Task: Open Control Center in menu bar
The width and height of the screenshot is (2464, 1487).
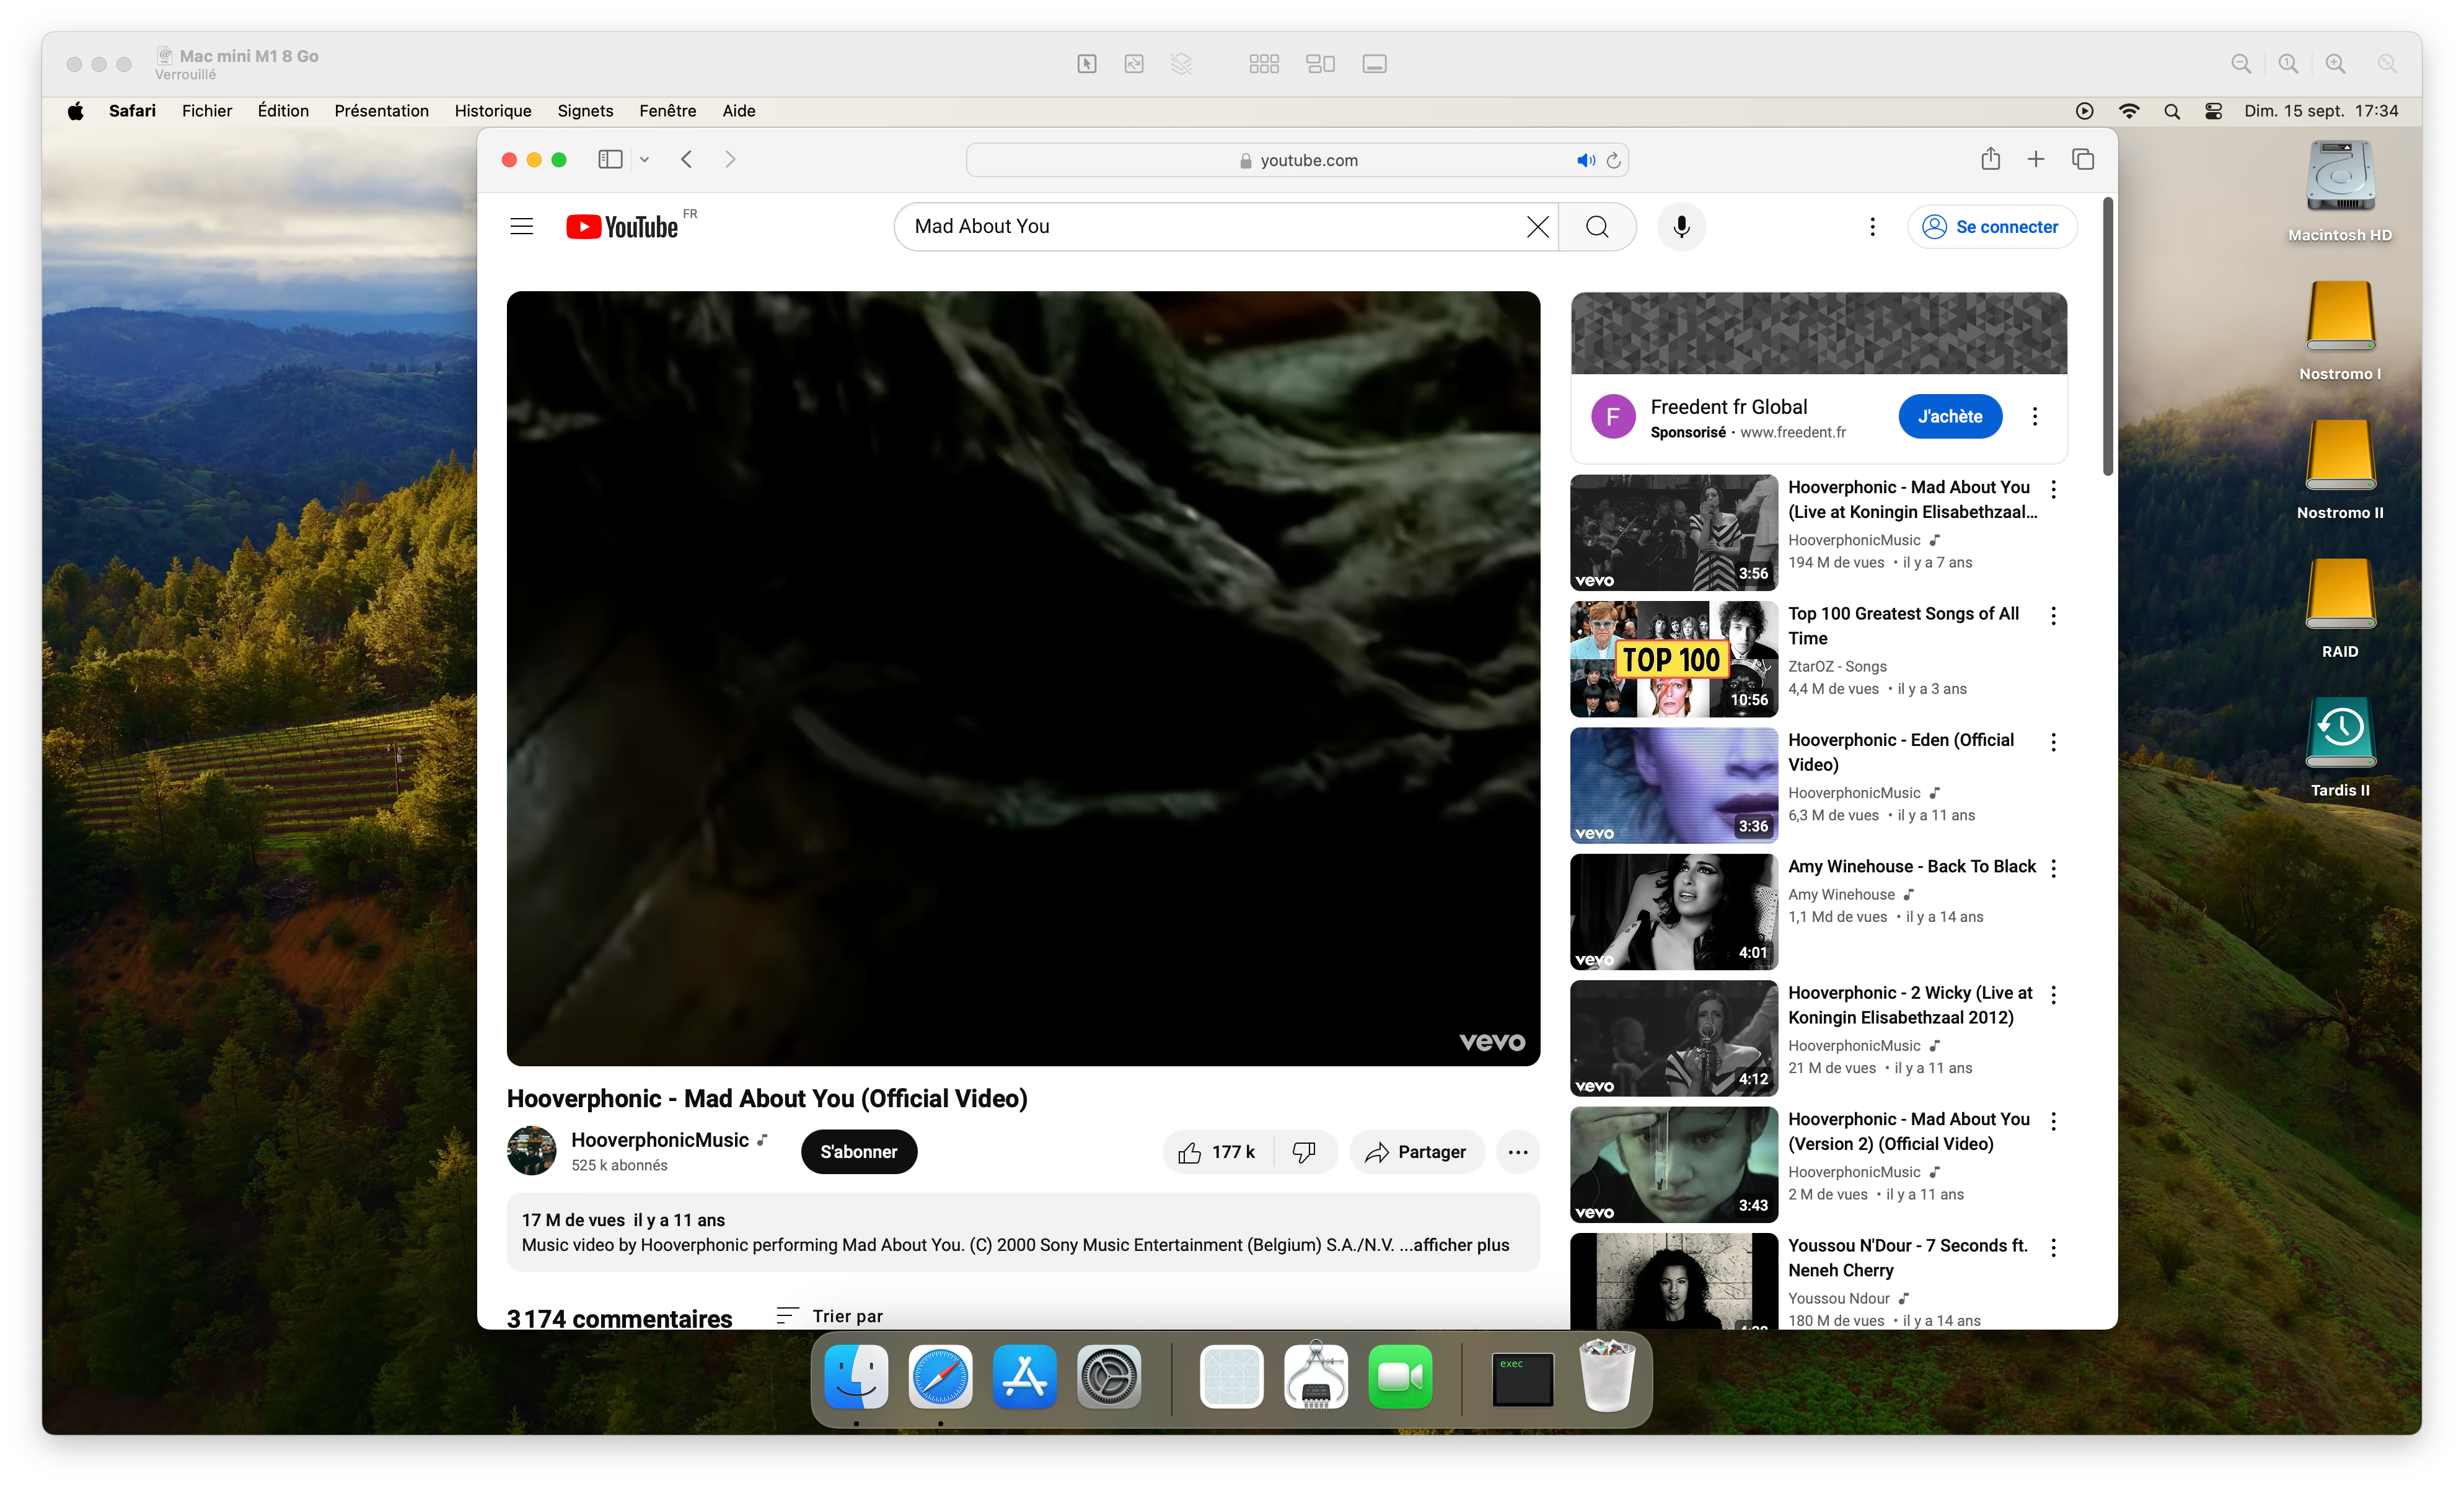Action: (2214, 111)
